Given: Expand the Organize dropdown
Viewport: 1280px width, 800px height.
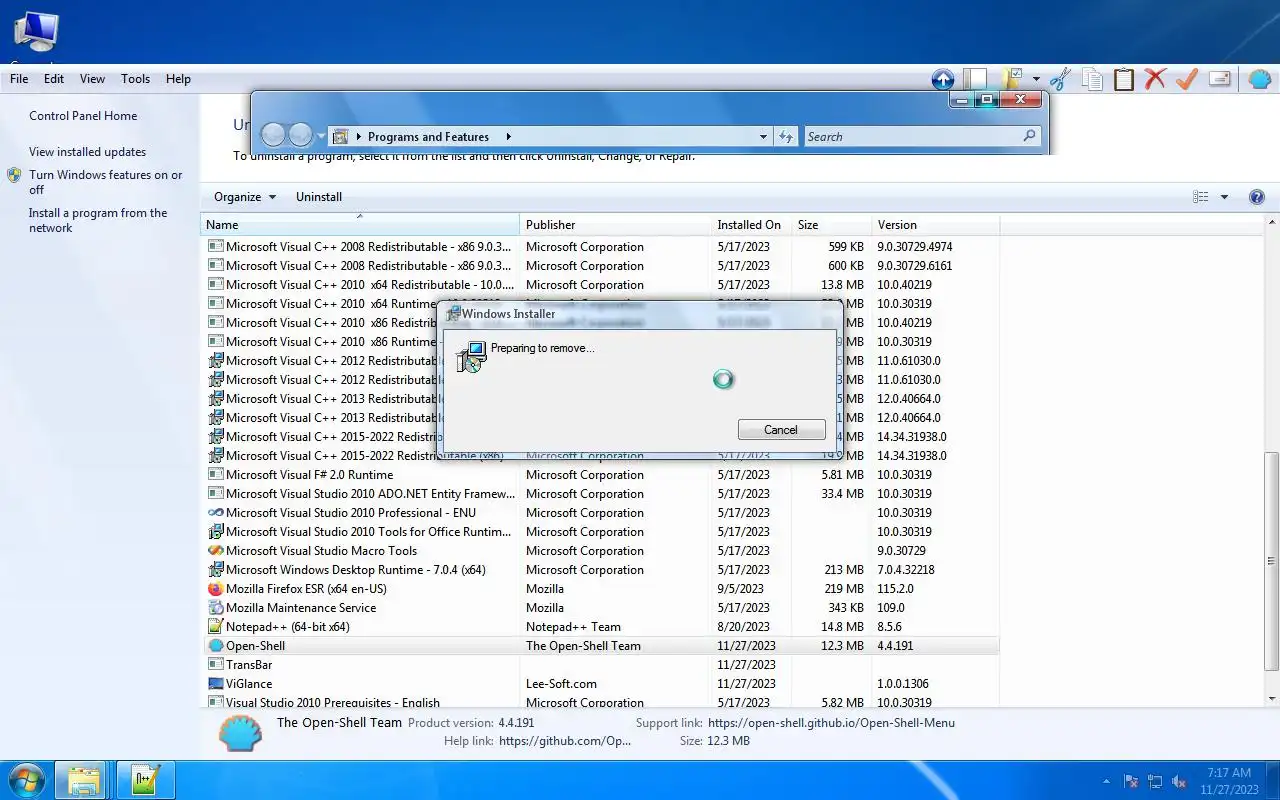Looking at the screenshot, I should pos(245,197).
